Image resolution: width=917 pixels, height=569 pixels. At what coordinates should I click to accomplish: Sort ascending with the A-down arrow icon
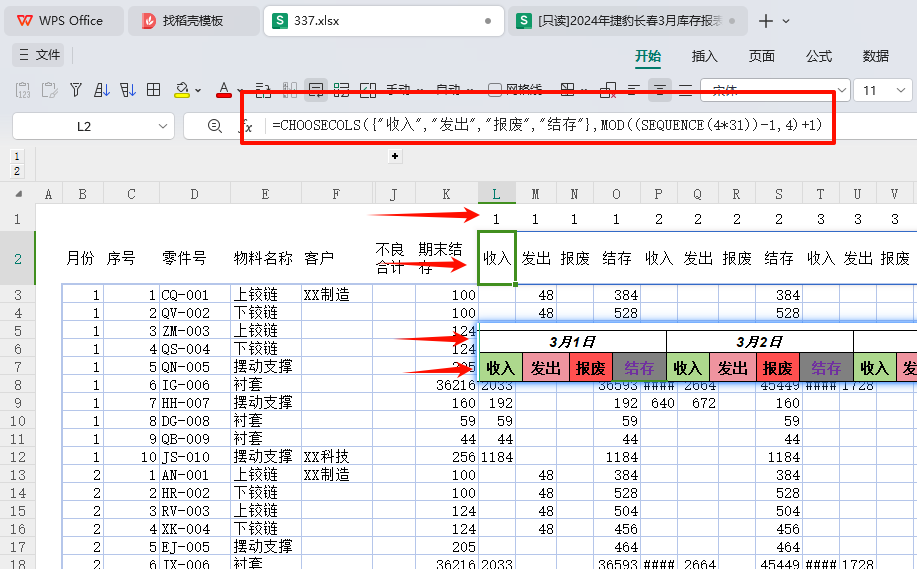(101, 90)
